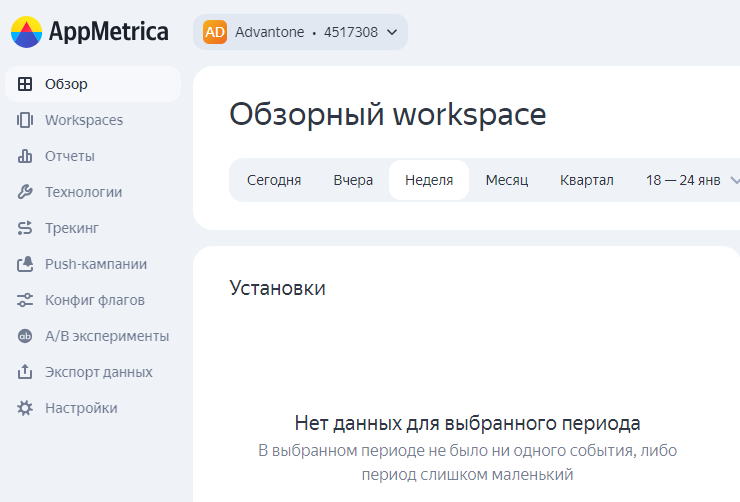Viewport: 740px width, 502px height.
Task: Click the Трекинг arrows icon
Action: [25, 228]
